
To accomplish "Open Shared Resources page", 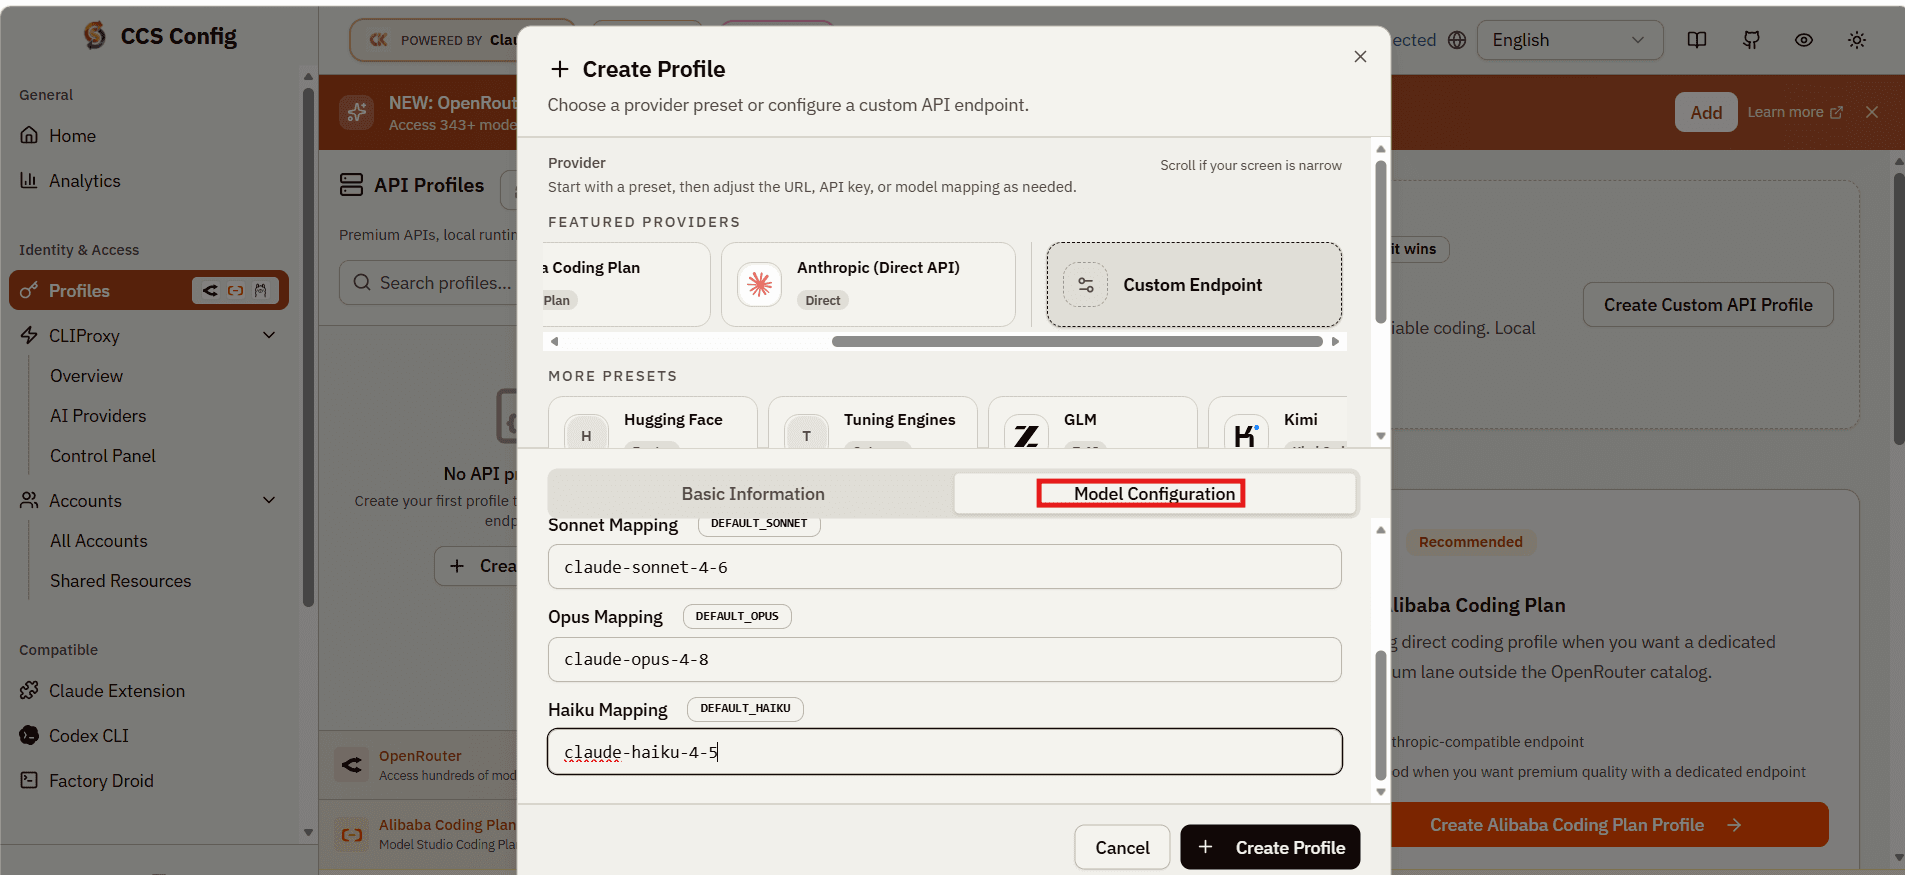I will pos(121,581).
